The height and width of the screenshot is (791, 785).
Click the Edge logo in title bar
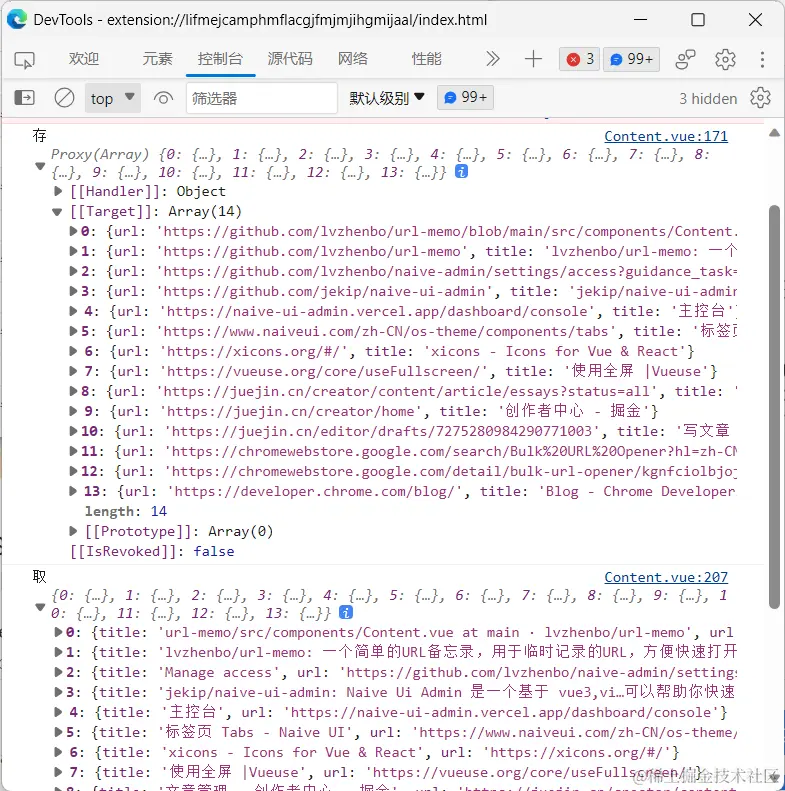(x=17, y=19)
